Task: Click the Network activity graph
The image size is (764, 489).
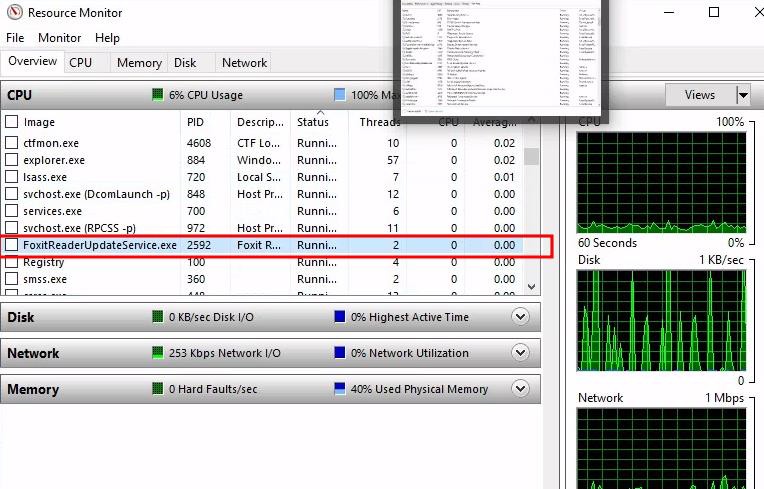Action: [x=661, y=449]
